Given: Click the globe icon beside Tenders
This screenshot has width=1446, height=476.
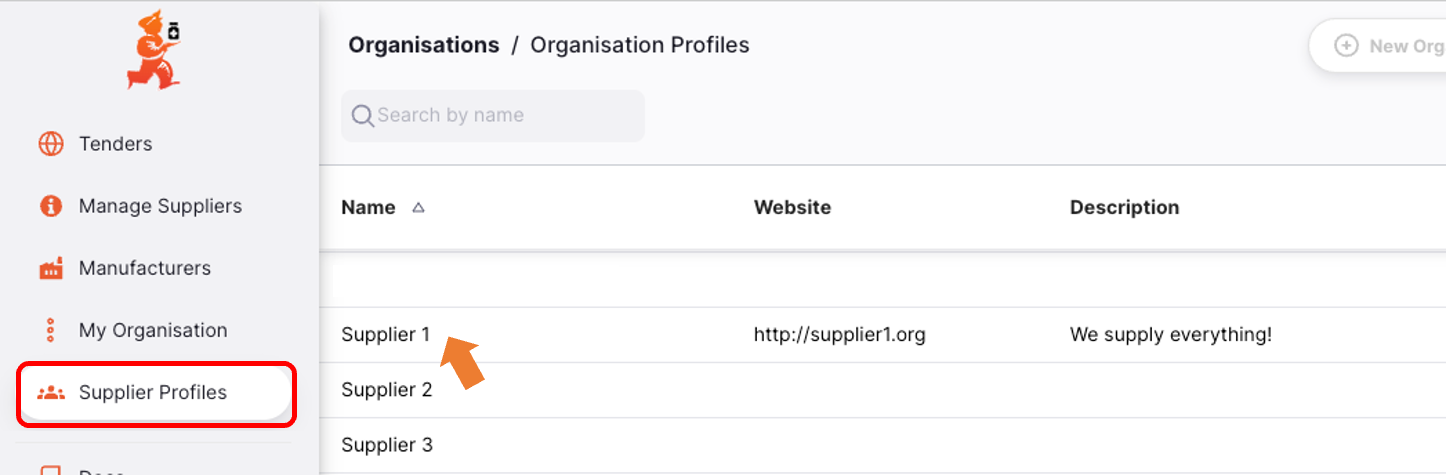Looking at the screenshot, I should point(51,144).
